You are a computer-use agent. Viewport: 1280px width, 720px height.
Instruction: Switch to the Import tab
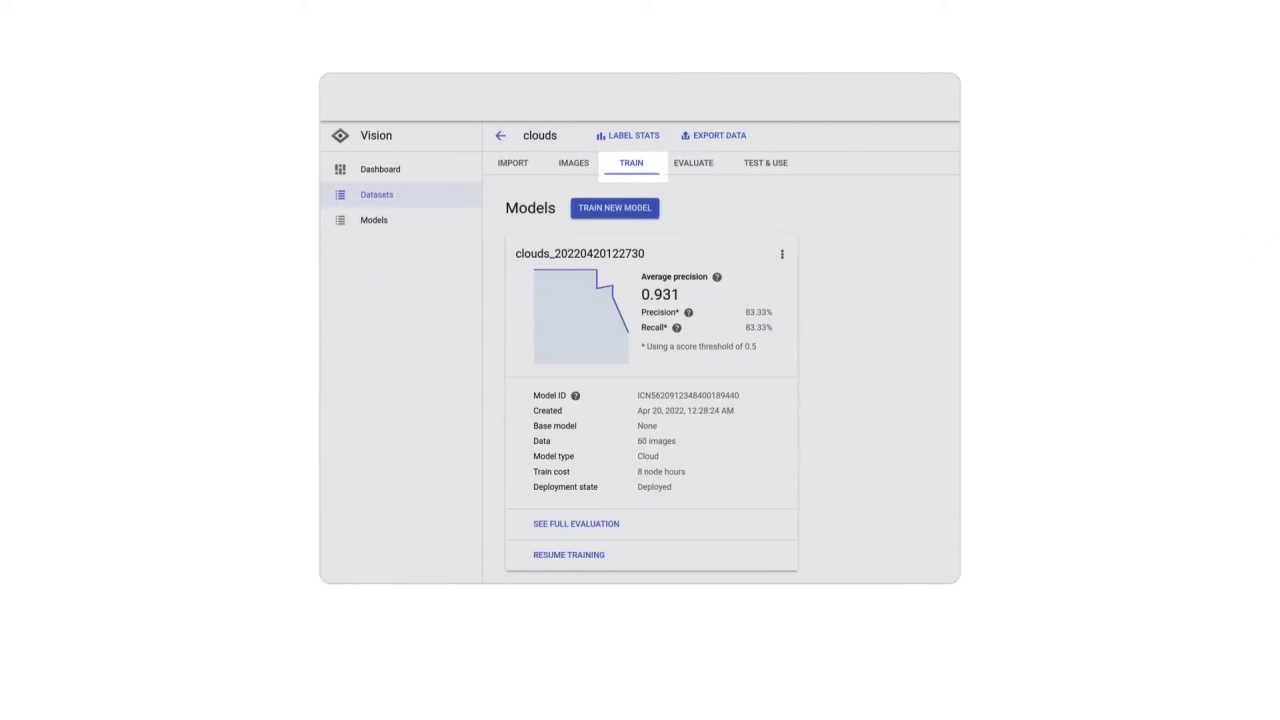point(513,163)
